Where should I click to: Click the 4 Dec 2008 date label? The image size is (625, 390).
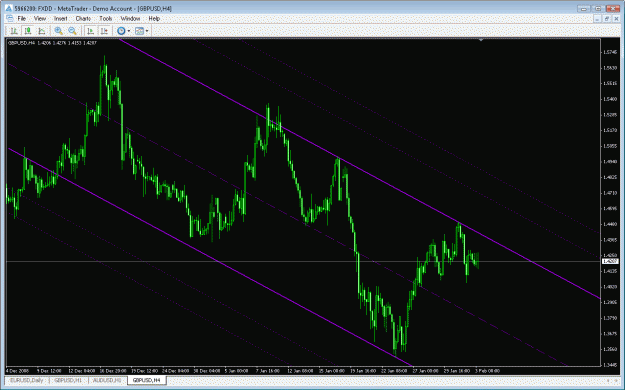[x=18, y=371]
